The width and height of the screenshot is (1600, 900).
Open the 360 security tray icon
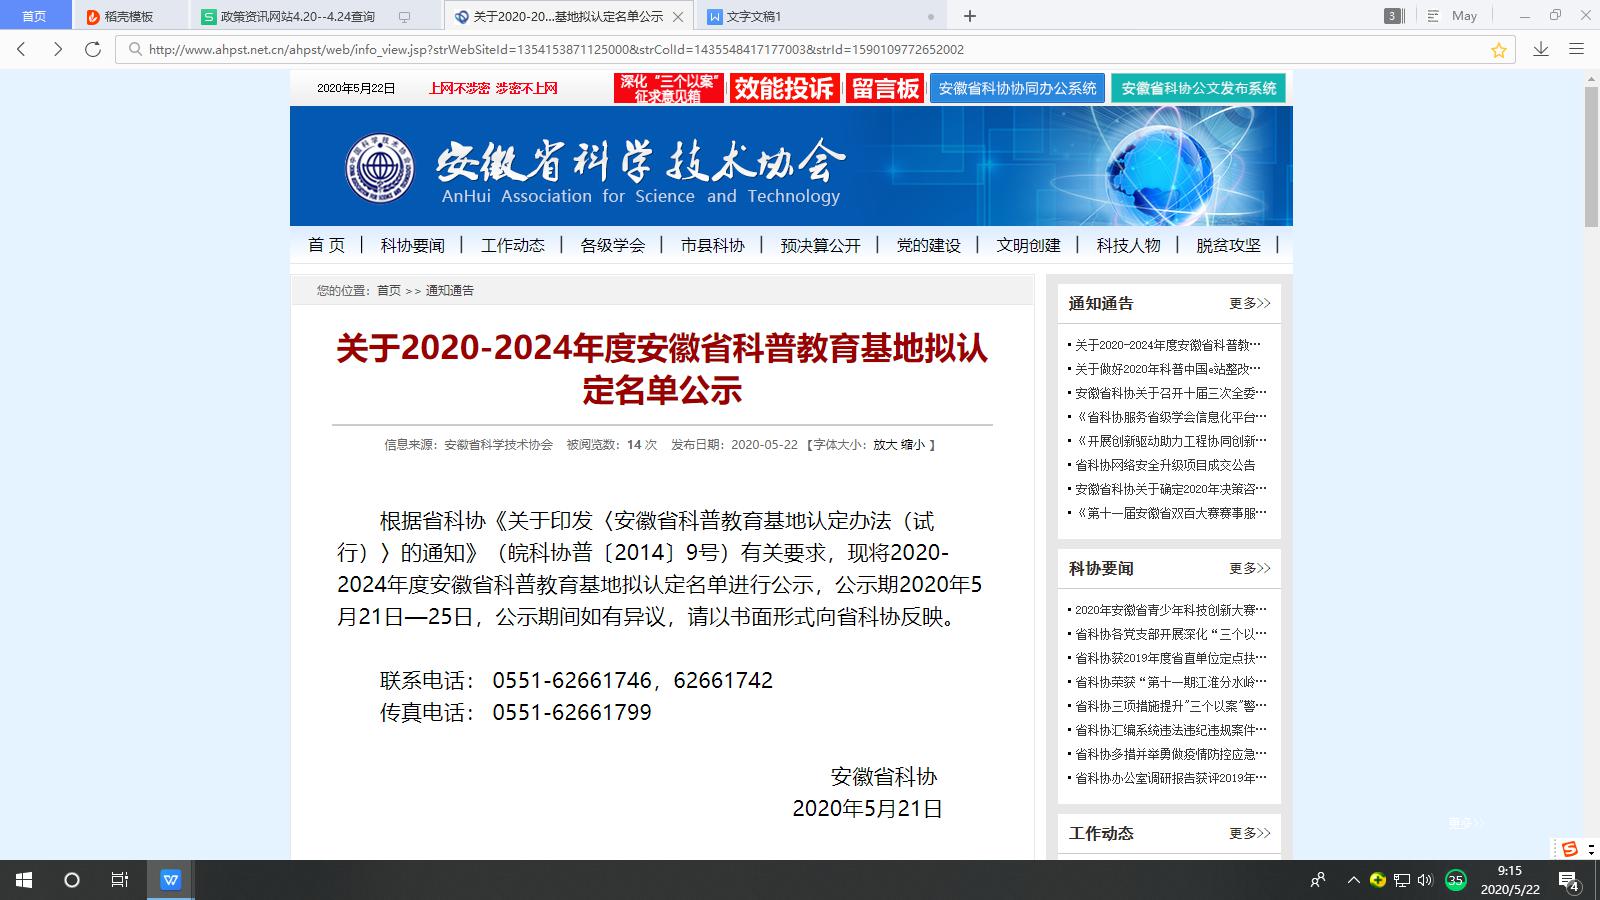coord(1378,880)
